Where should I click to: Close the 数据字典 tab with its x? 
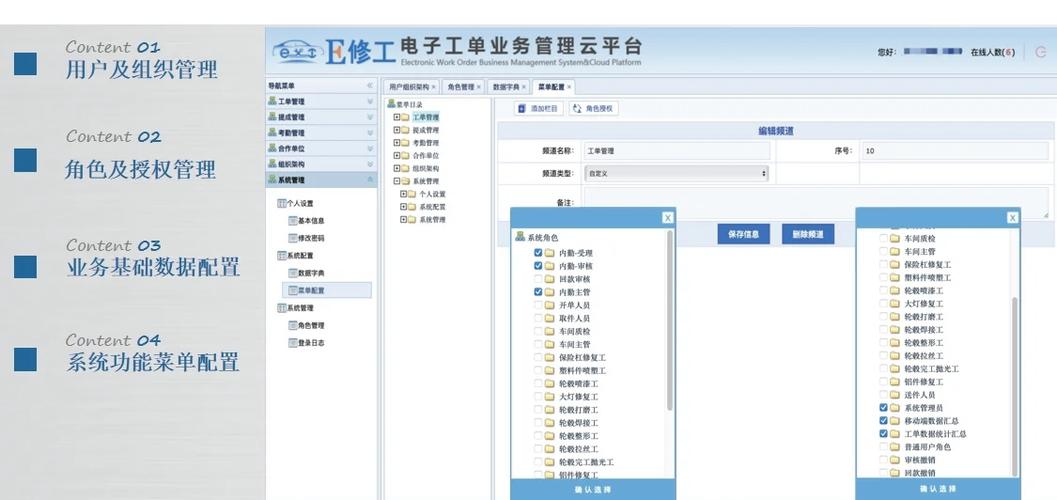pyautogui.click(x=524, y=87)
